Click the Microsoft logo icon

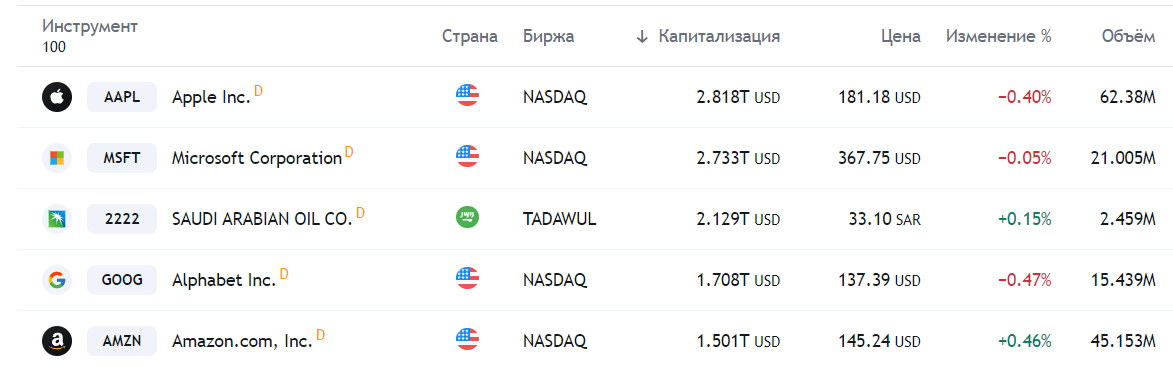(57, 158)
